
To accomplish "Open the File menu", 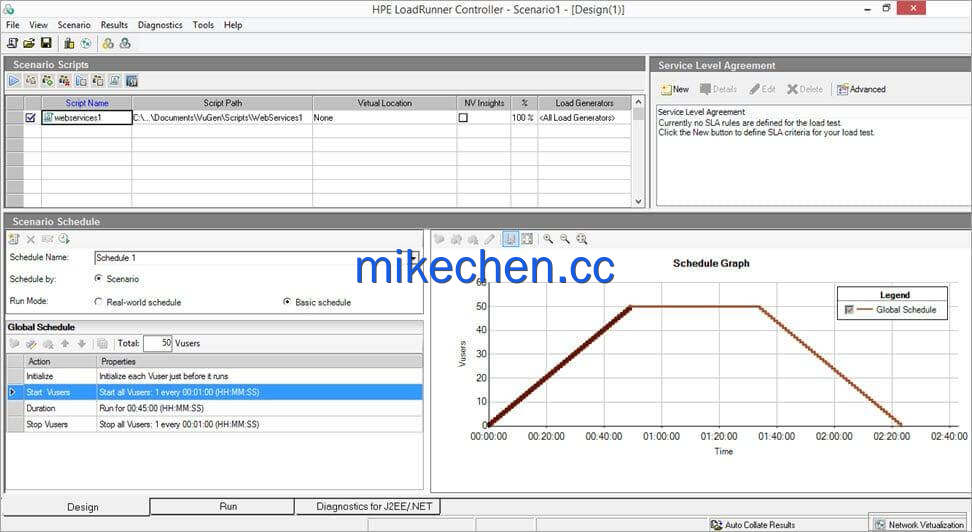I will coord(12,25).
